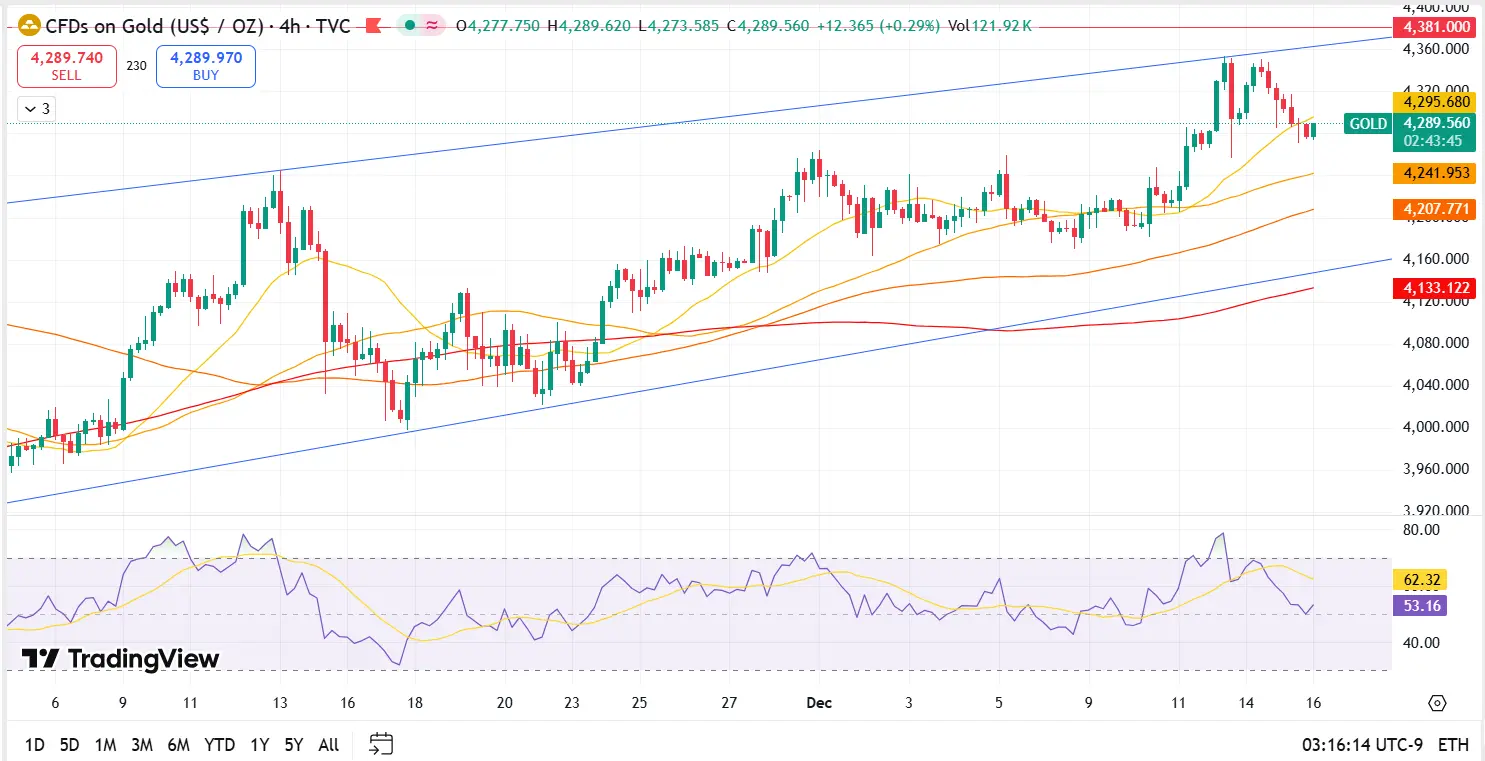Select the YTD range tab
The image size is (1485, 761).
(x=220, y=744)
